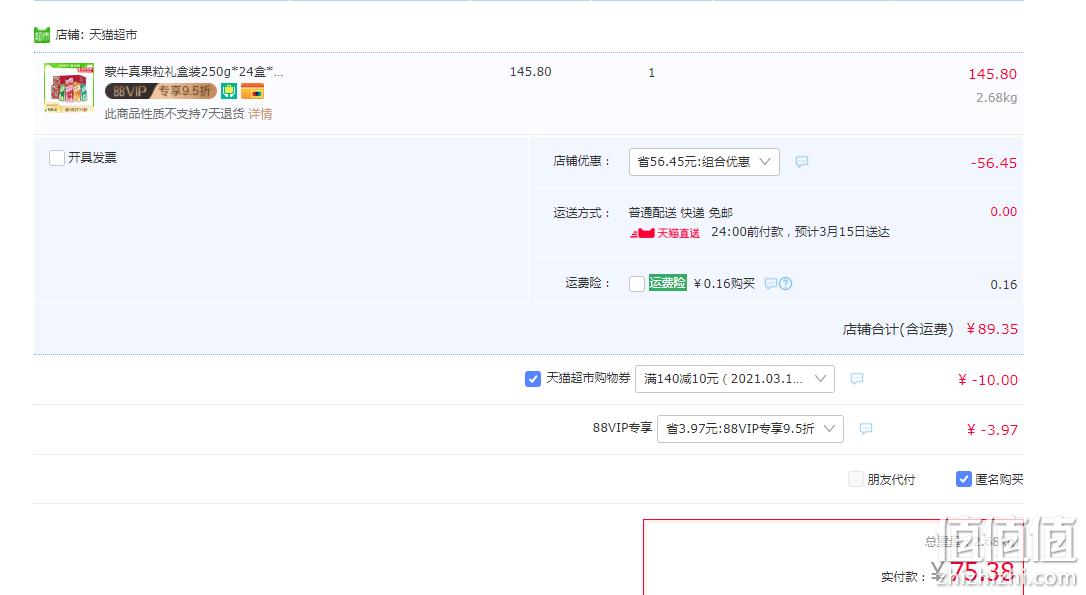Click the 店铺合计 total ¥89.35
The image size is (1086, 595).
[992, 329]
